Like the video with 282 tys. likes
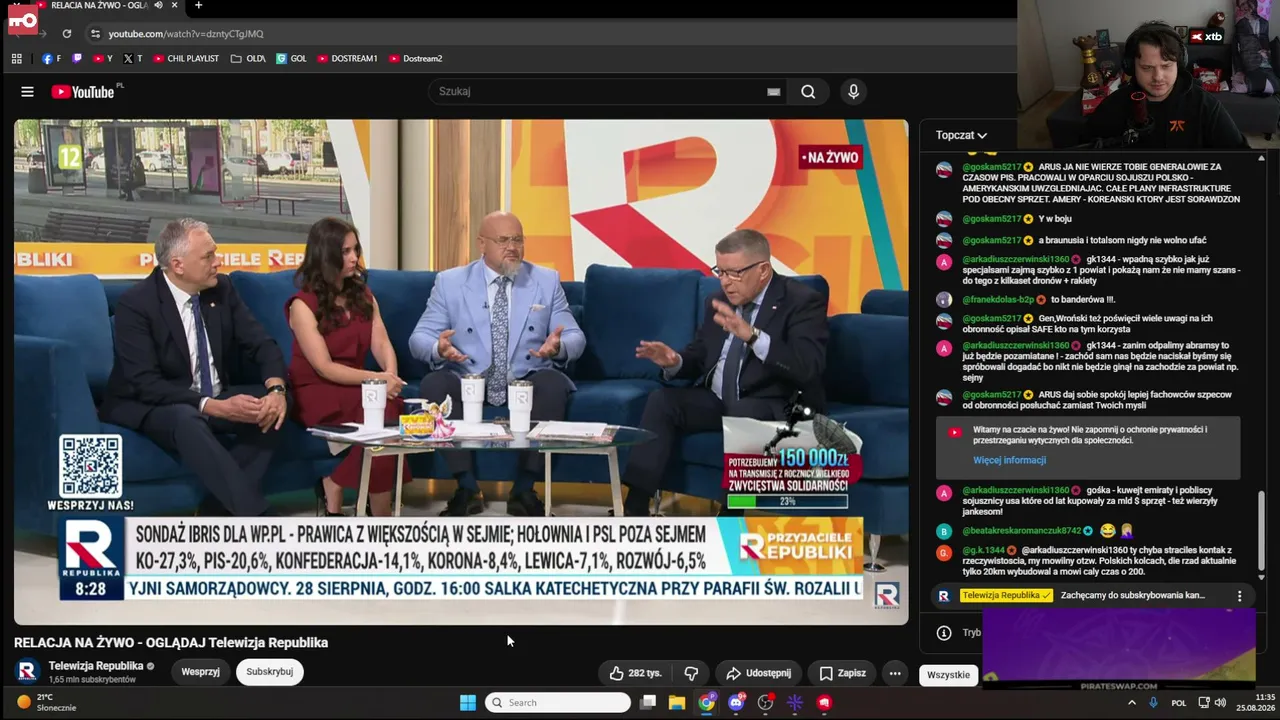 (x=635, y=673)
